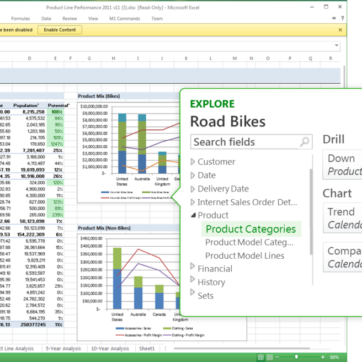Focus the Search fields box

(251, 142)
